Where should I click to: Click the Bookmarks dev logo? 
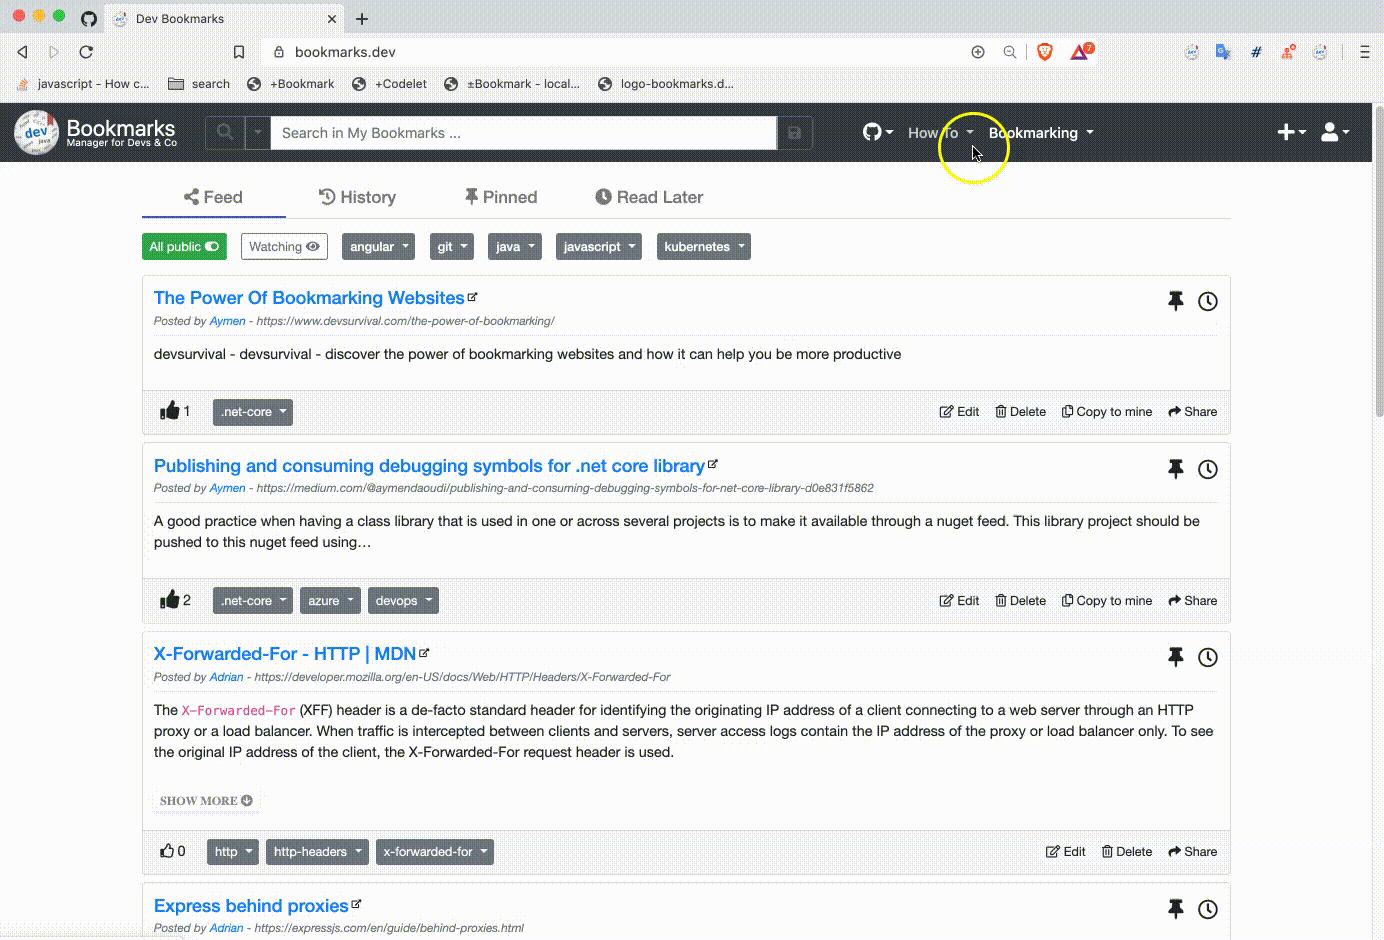click(x=35, y=131)
